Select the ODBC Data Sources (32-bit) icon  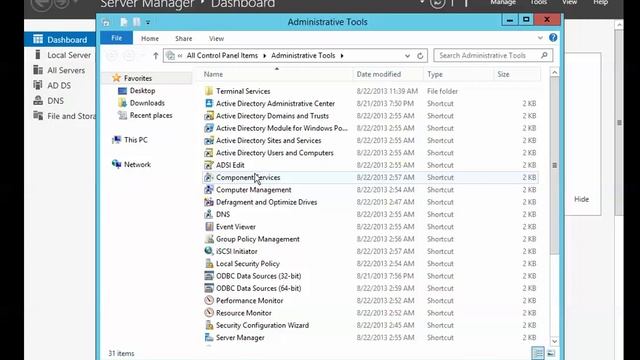[x=209, y=276]
